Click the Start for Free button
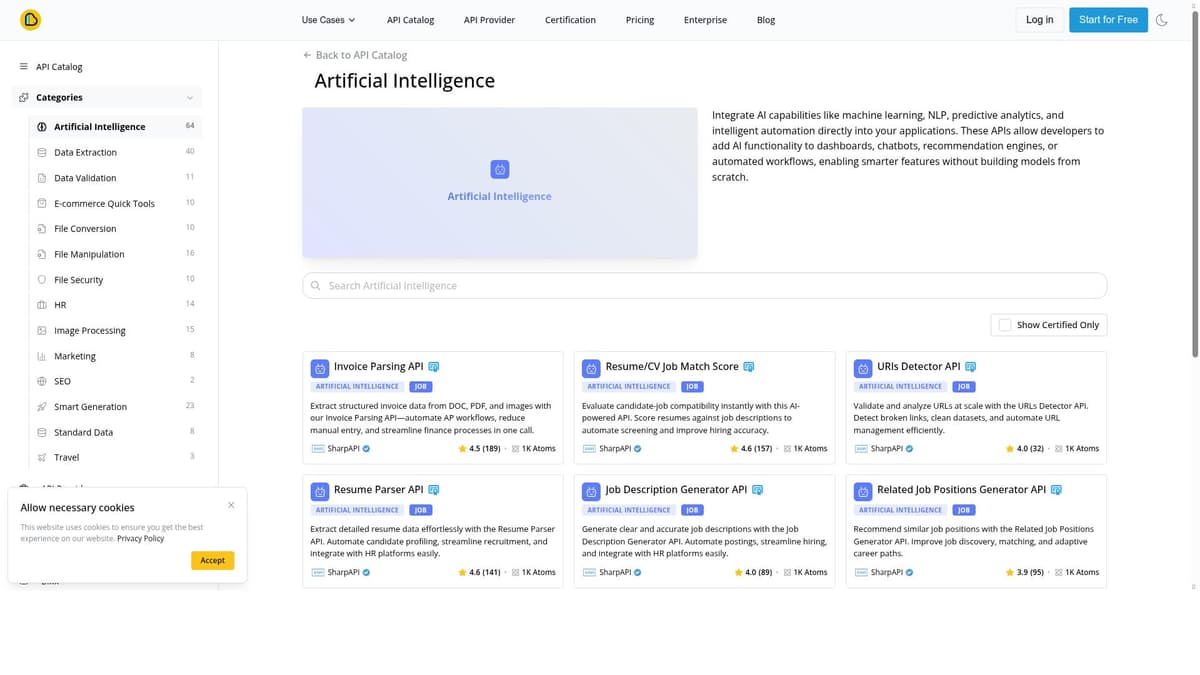Image resolution: width=1200 pixels, height=675 pixels. pos(1108,19)
